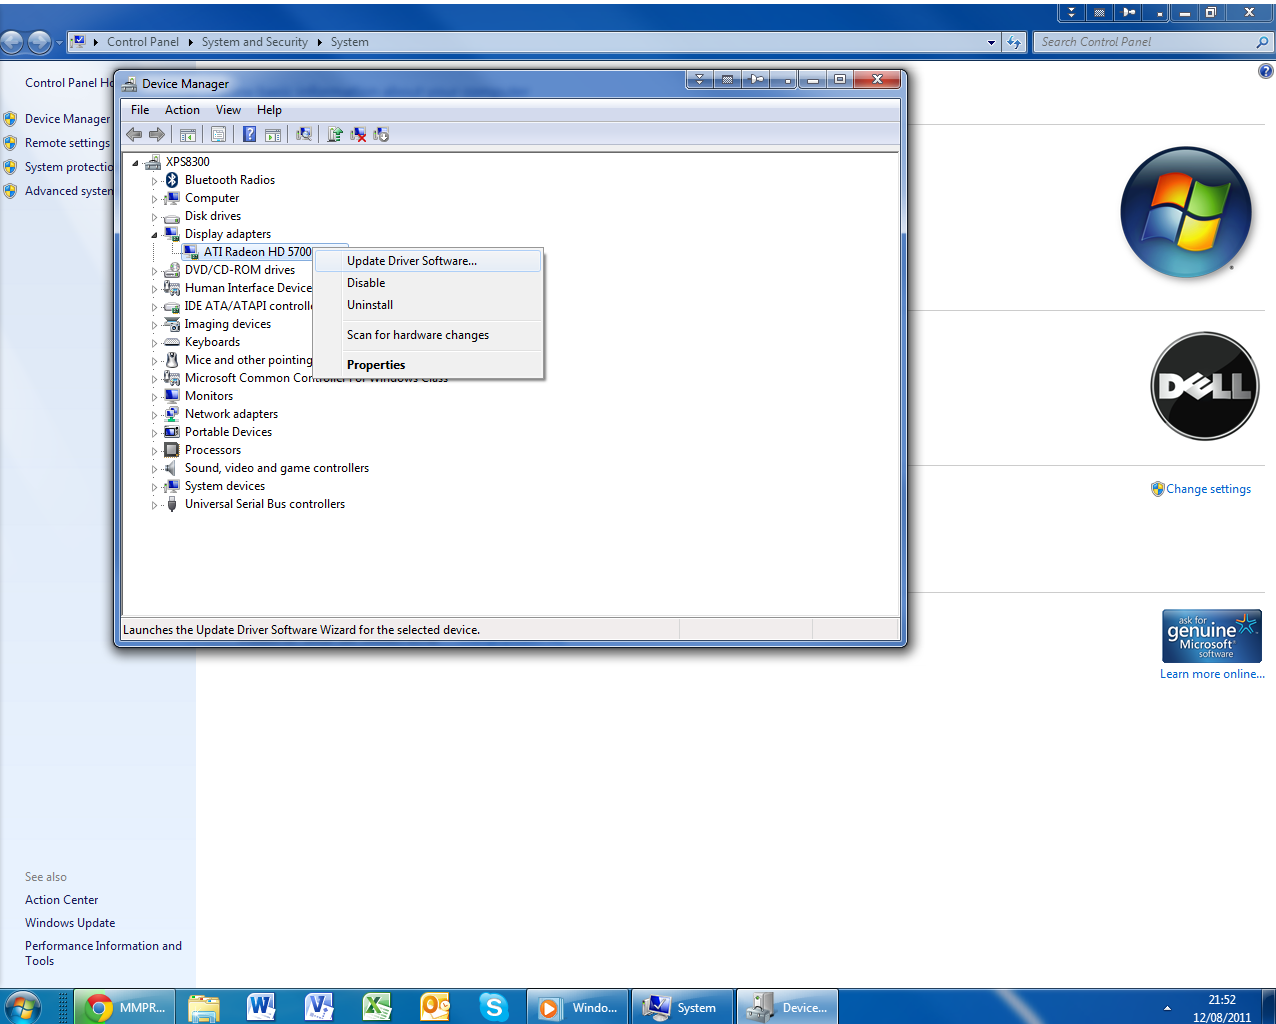Expand the System devices node
This screenshot has width=1276, height=1024.
click(x=154, y=487)
